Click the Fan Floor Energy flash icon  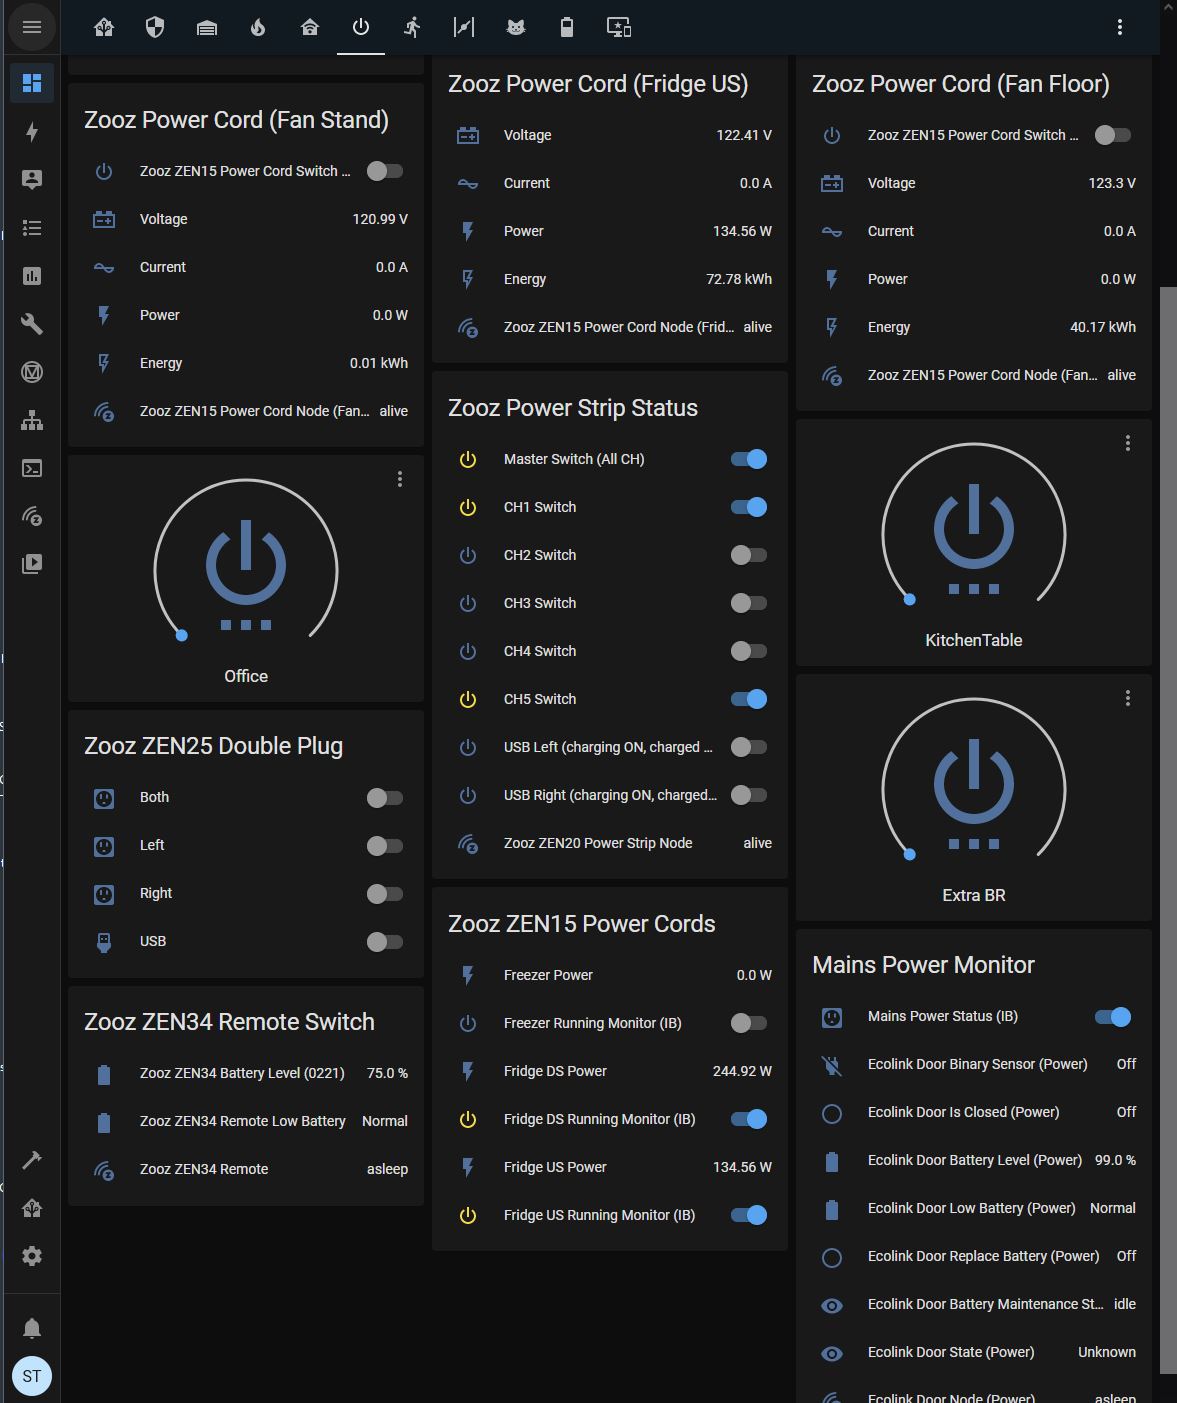pos(832,327)
